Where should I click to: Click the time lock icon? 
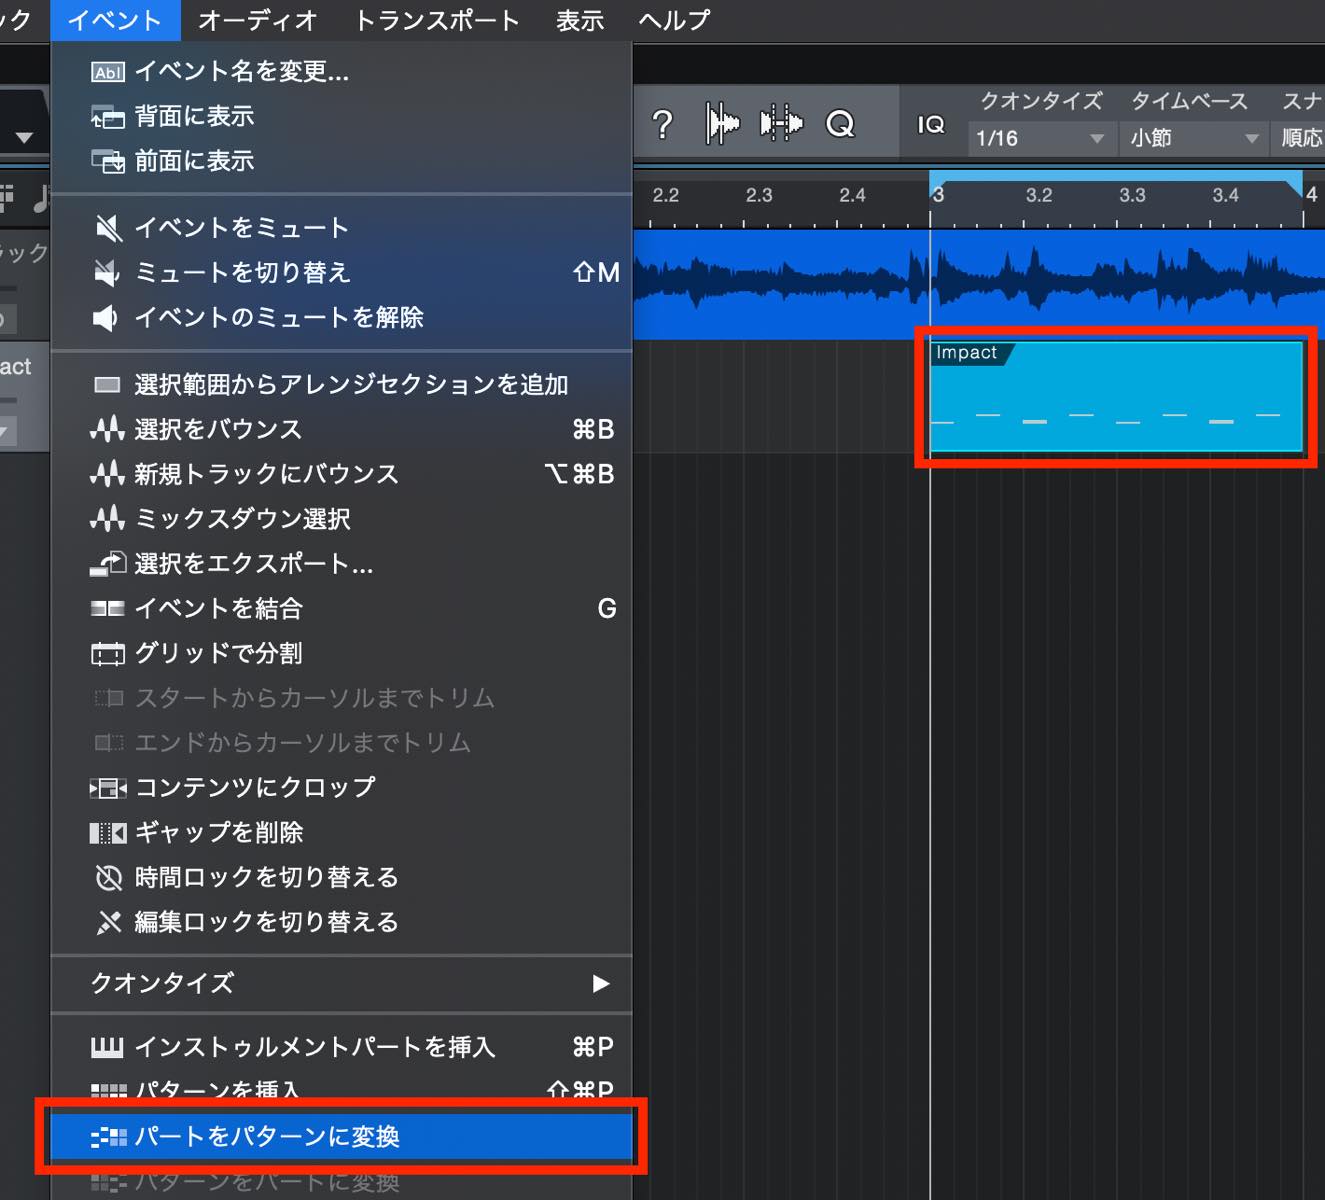click(x=108, y=878)
